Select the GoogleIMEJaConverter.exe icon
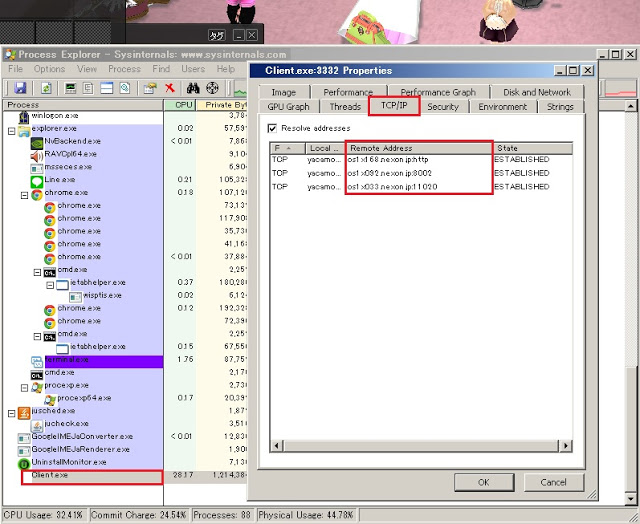Screen dimensions: 640x524 (24, 437)
